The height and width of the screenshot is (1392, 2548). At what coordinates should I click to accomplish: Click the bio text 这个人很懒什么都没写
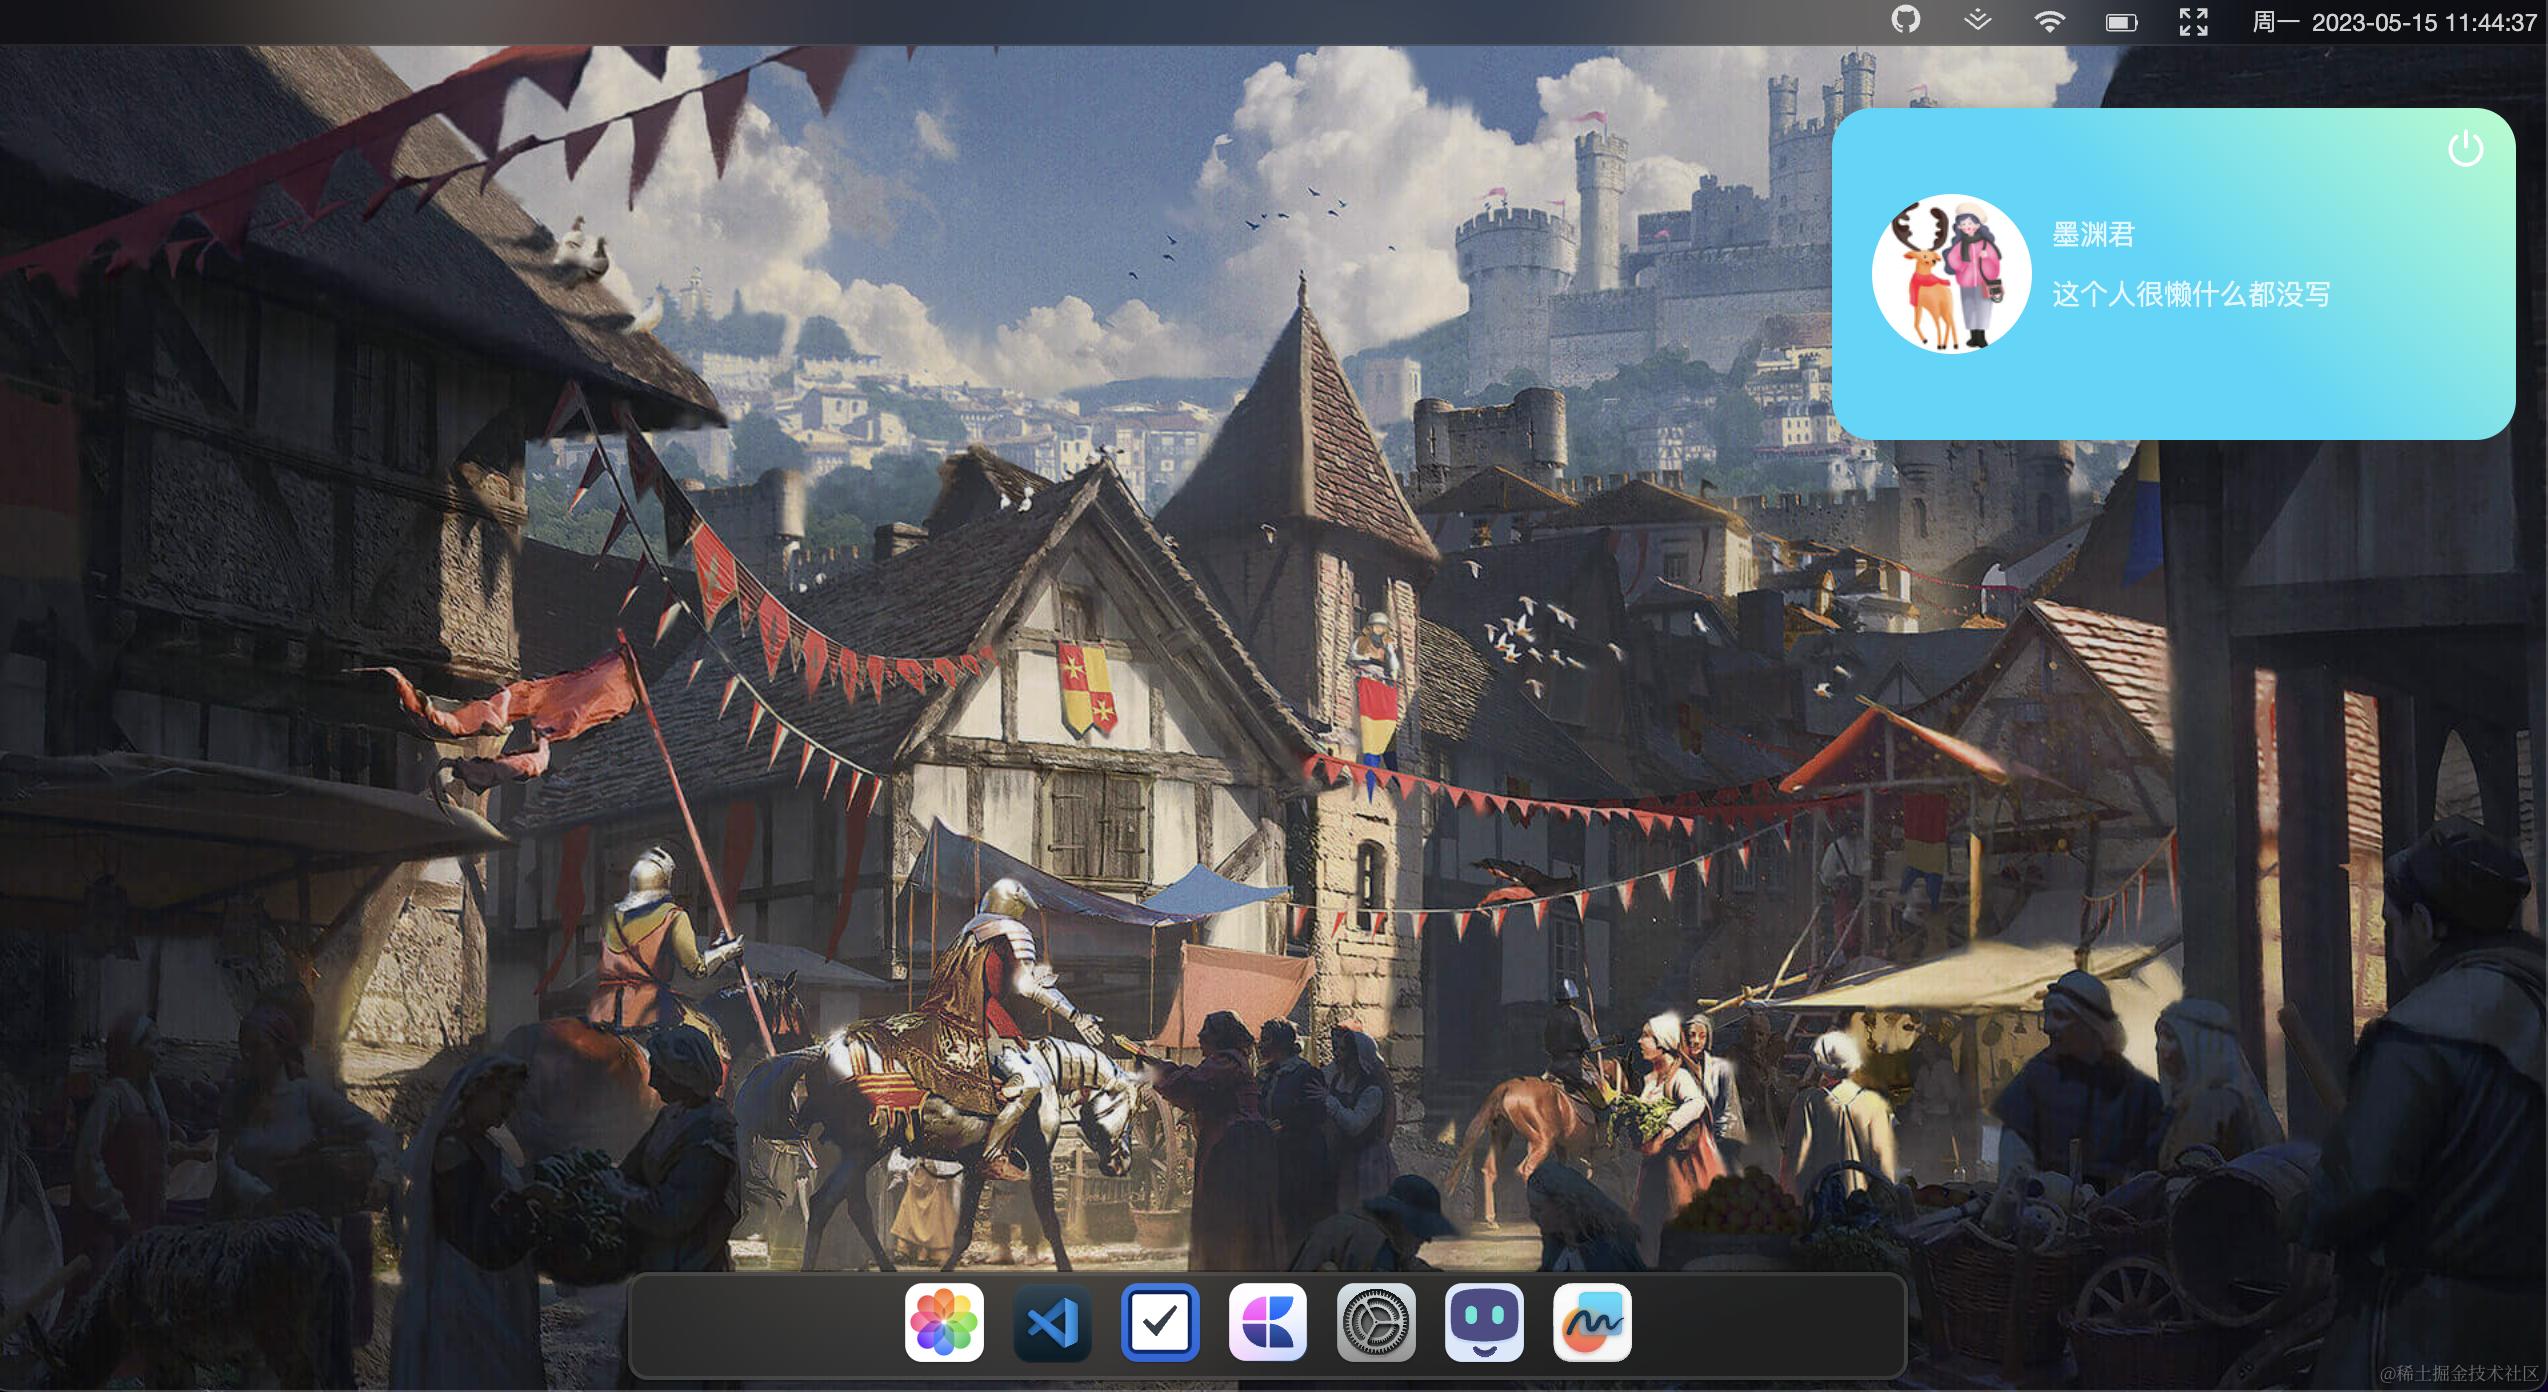[2191, 294]
